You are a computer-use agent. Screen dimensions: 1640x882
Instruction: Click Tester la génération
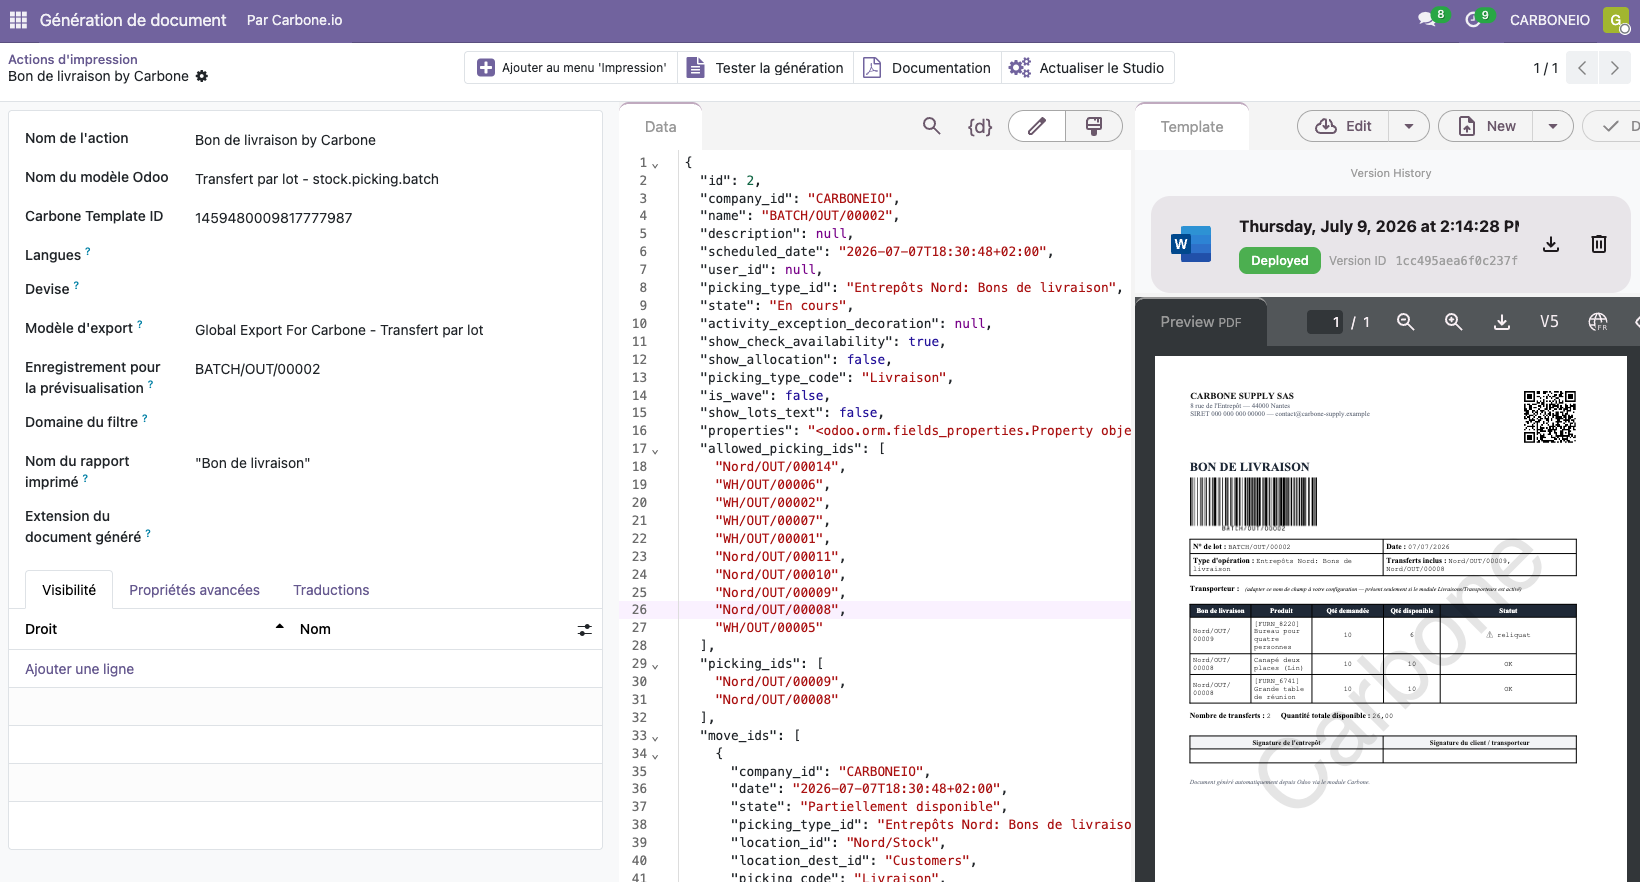(766, 68)
